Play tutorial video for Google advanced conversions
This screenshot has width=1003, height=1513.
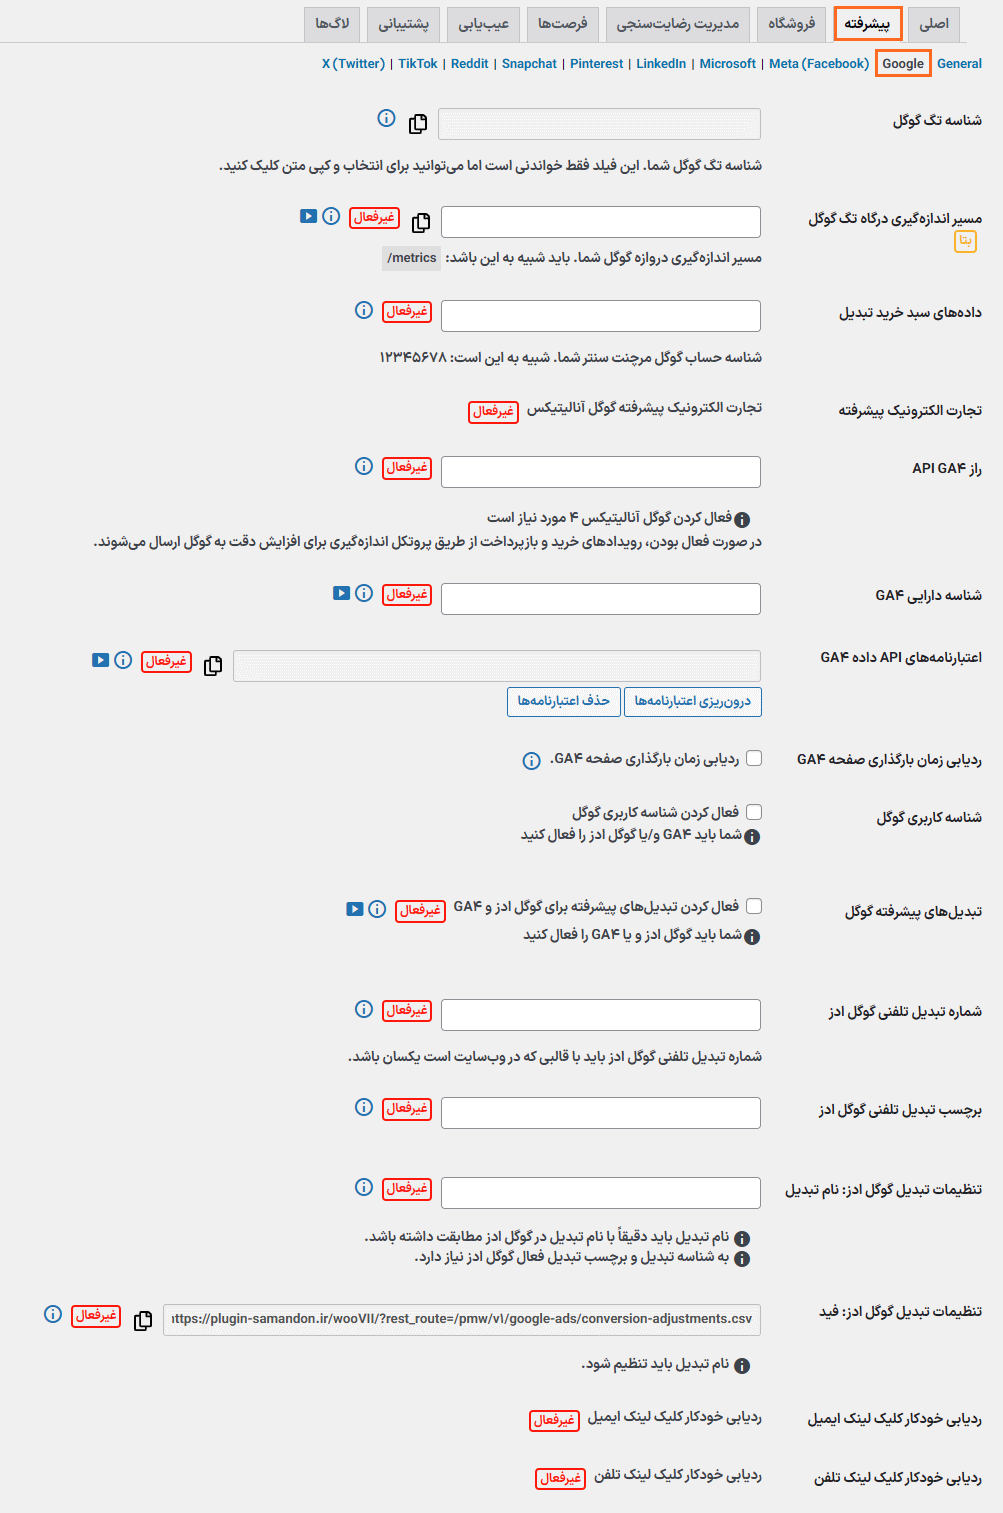tap(354, 909)
